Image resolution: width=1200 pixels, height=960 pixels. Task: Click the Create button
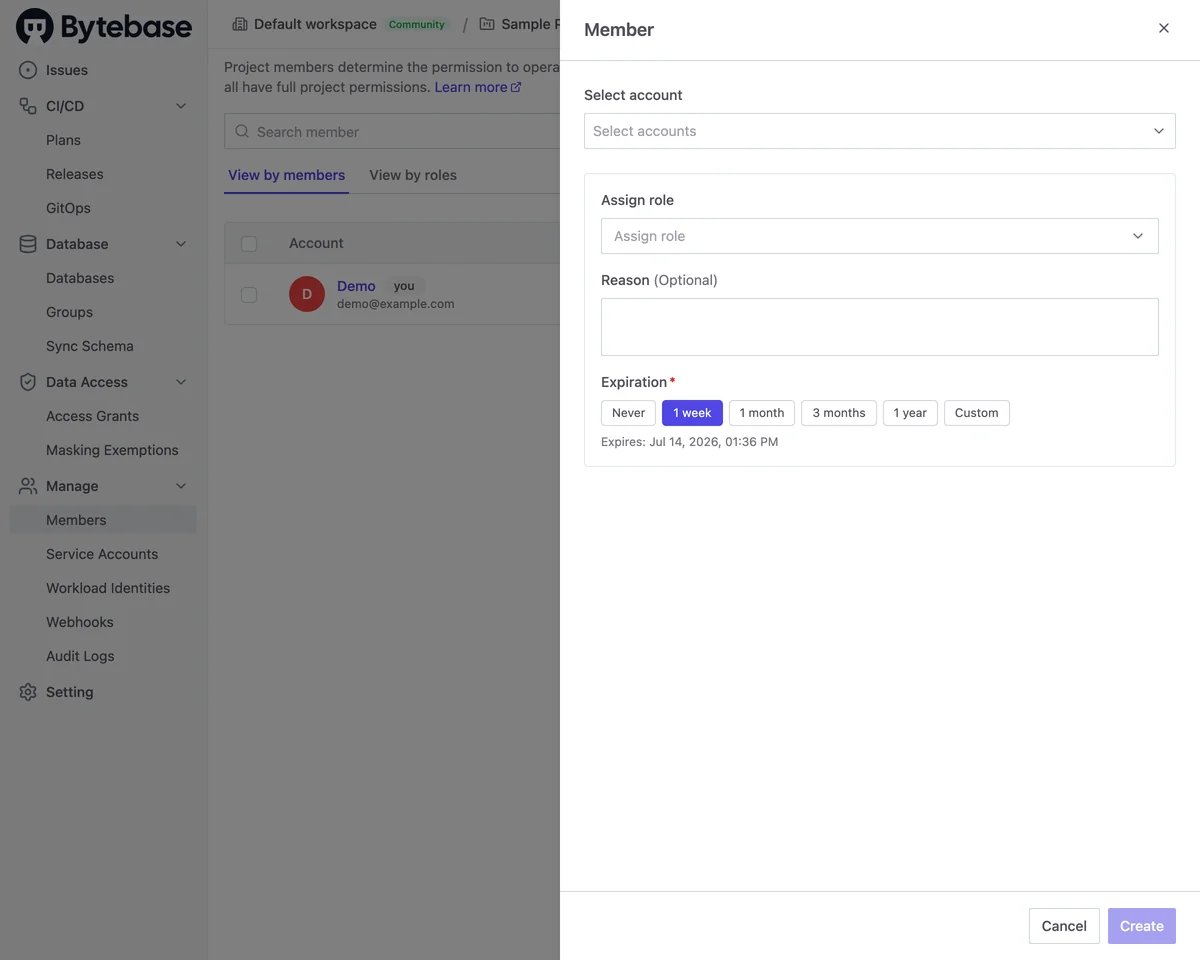[1142, 926]
